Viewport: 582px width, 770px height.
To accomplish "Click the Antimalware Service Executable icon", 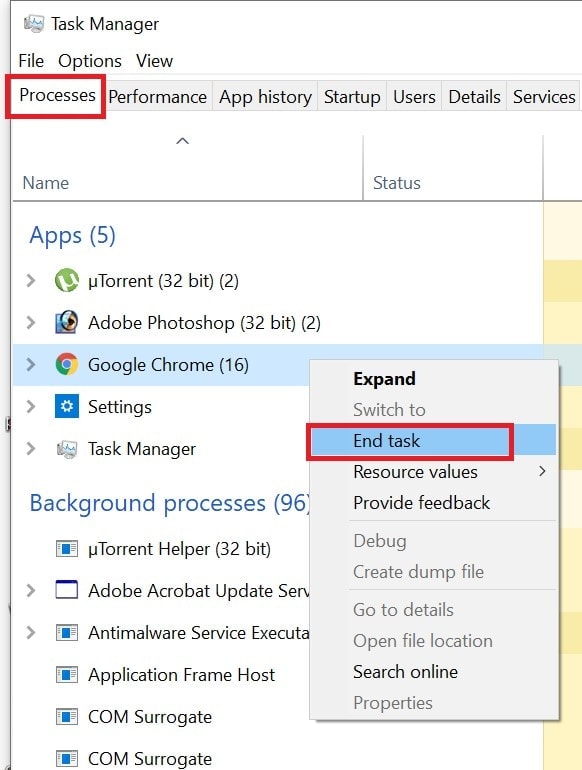I will (67, 632).
